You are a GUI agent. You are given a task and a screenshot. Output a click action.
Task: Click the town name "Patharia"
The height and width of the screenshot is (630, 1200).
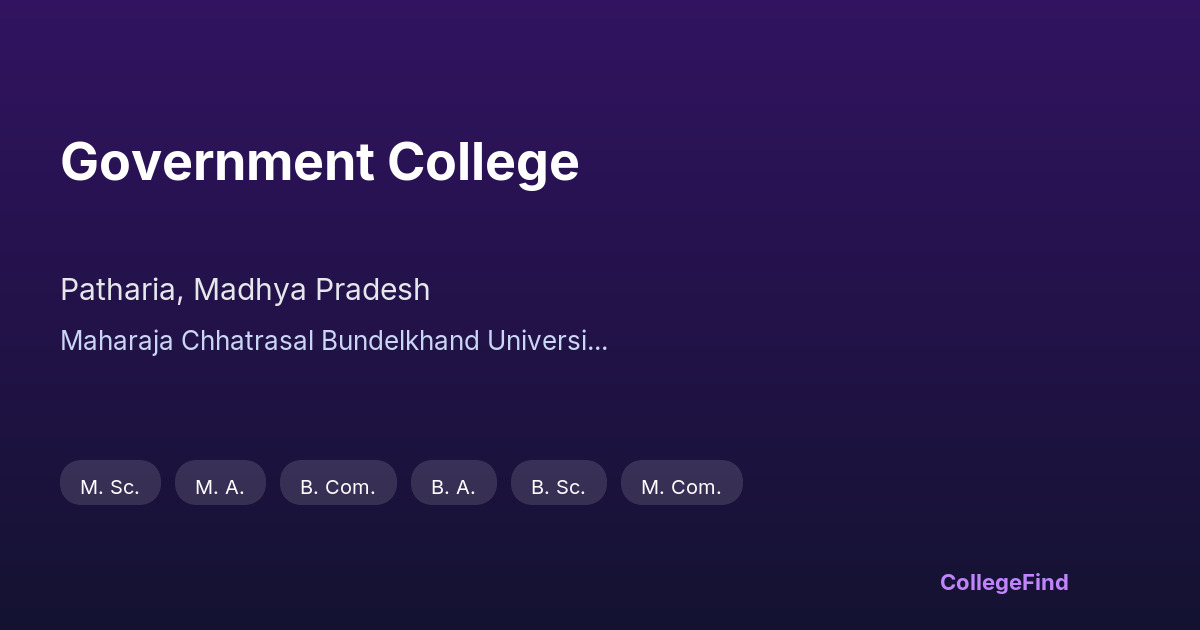click(x=120, y=290)
